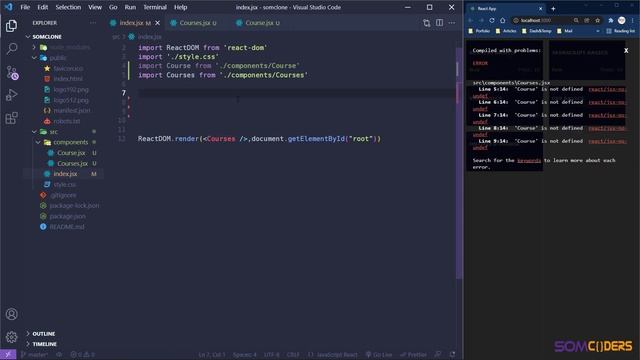
Task: Click the master branch in status bar
Action: [x=34, y=355]
